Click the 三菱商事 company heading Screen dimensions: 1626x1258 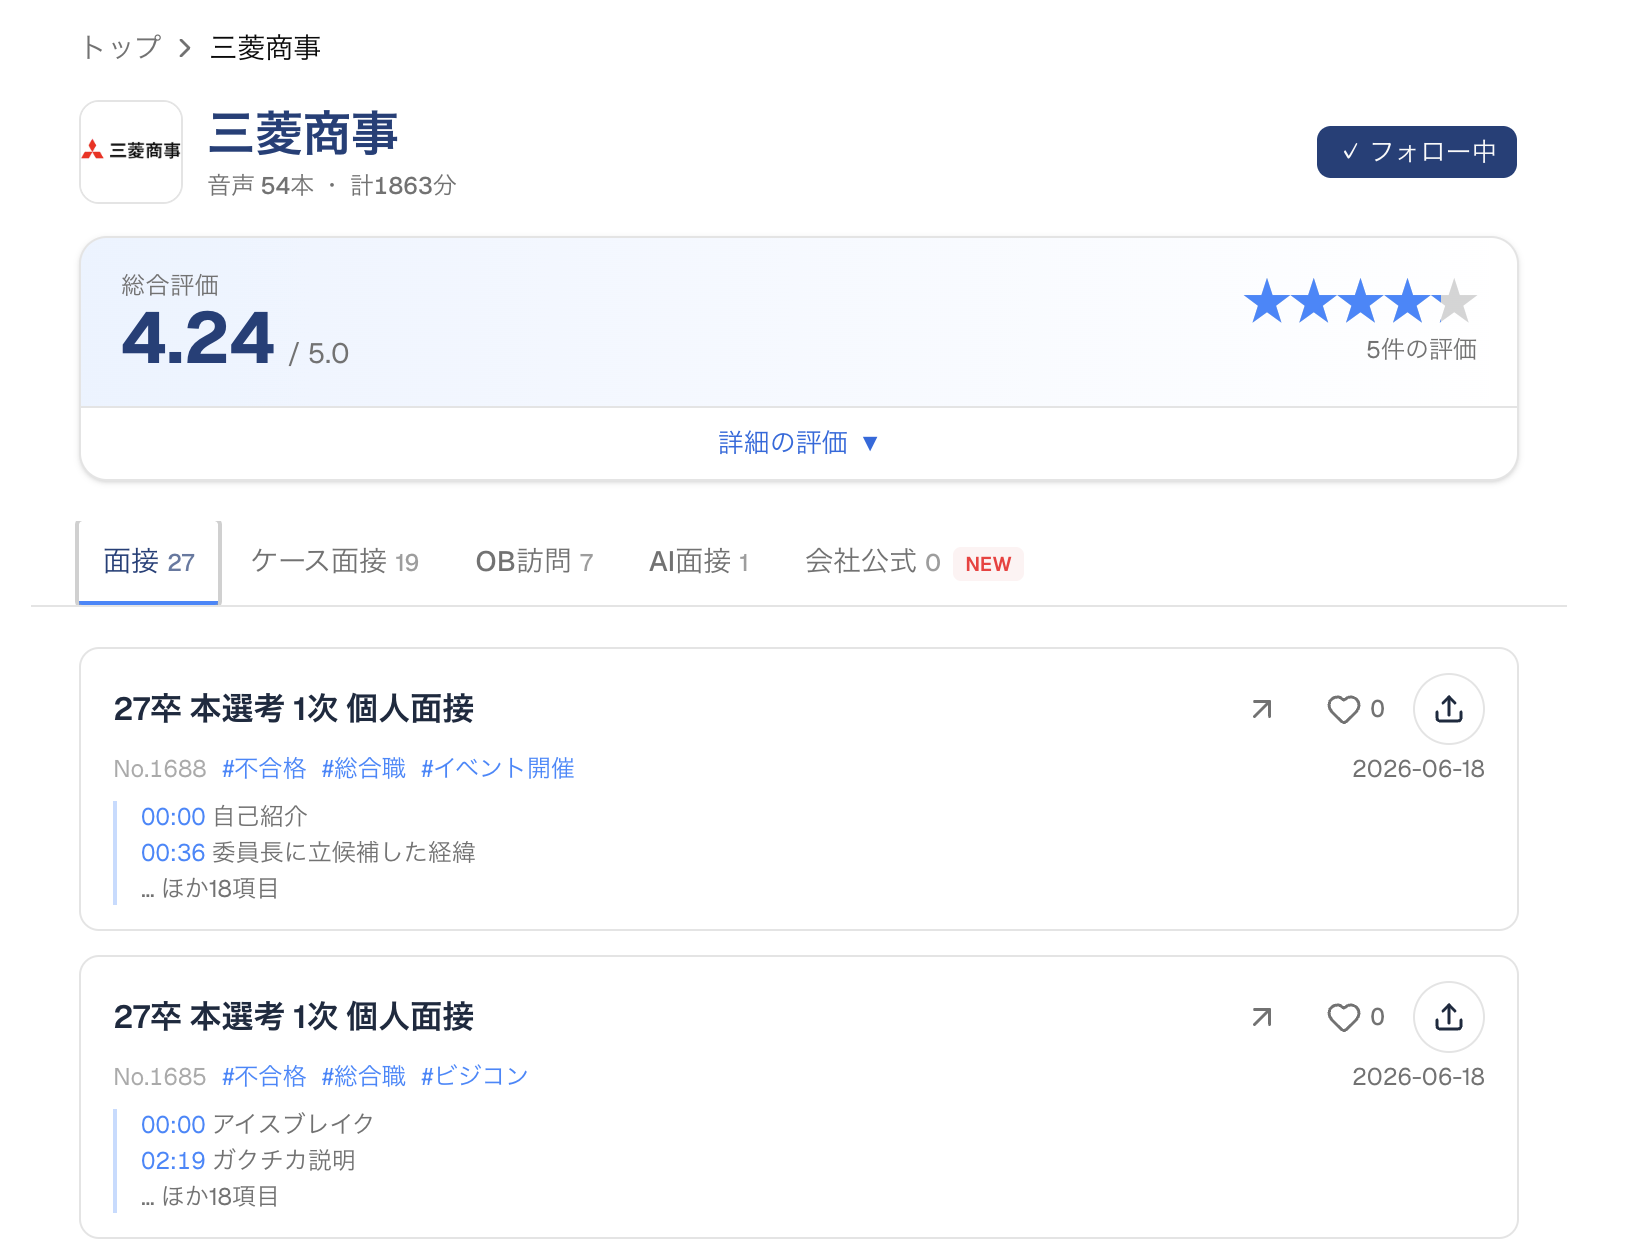[303, 134]
